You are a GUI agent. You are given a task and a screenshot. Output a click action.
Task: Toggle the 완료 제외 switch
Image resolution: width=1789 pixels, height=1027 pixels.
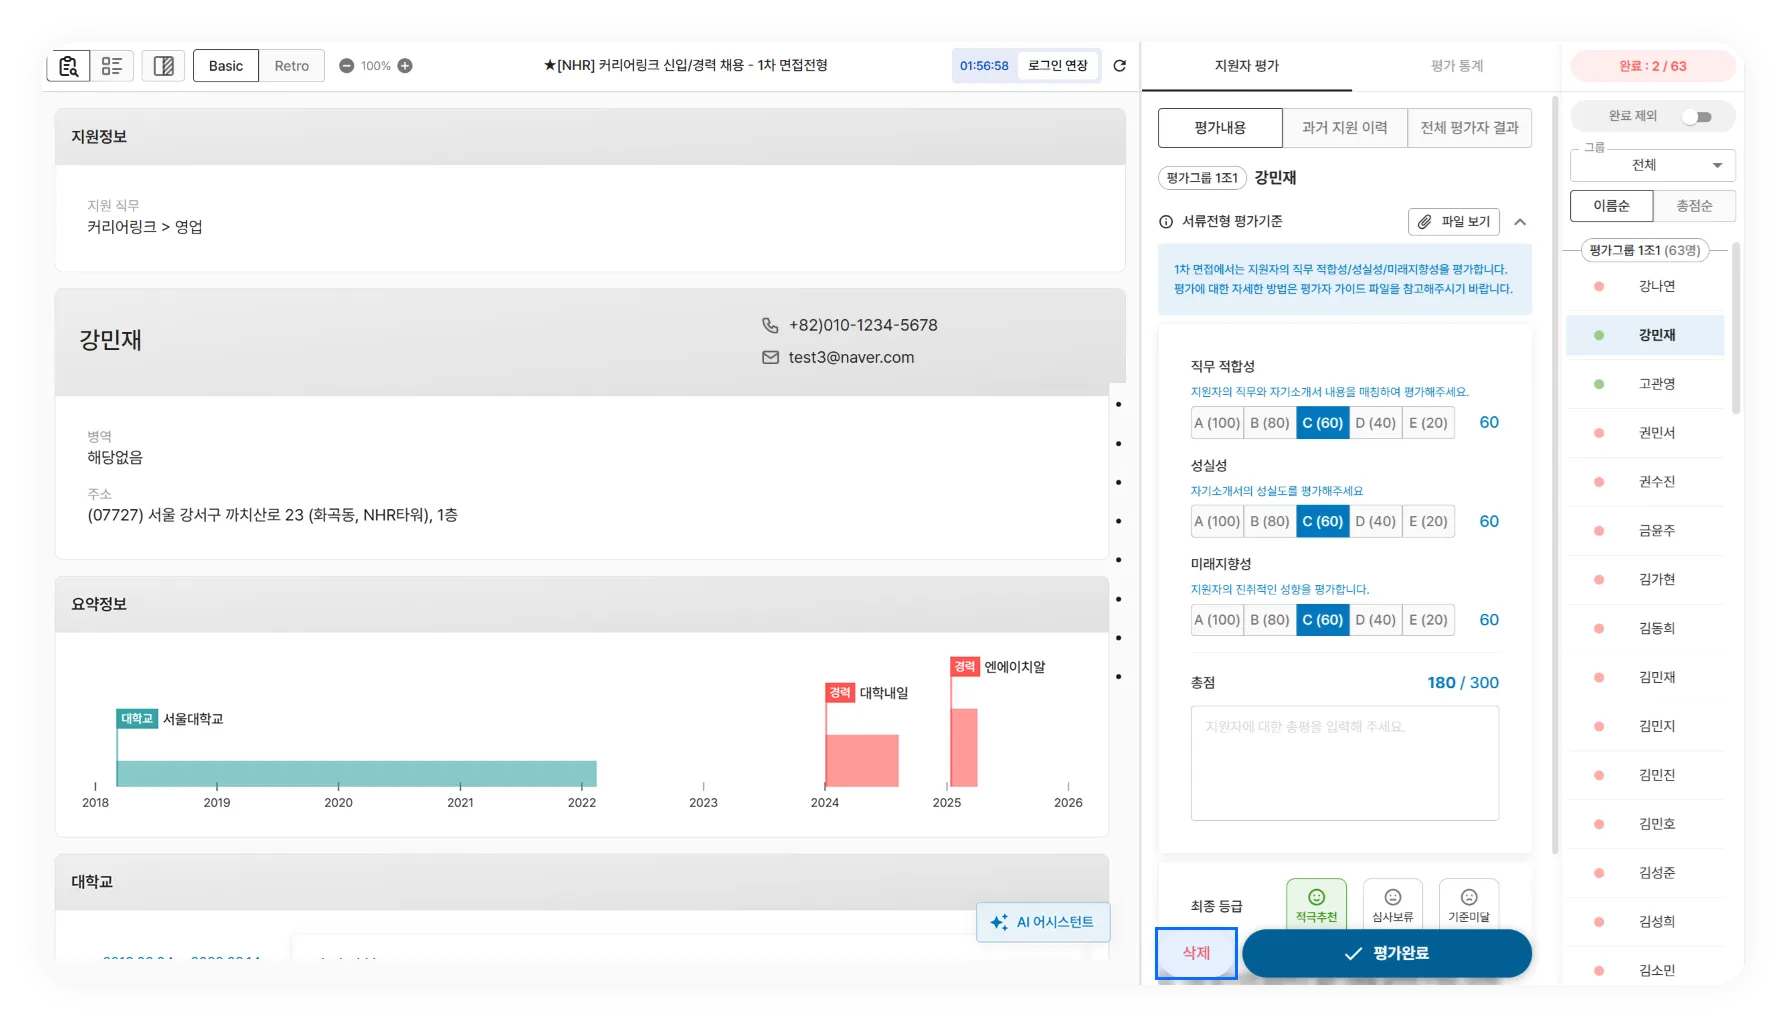pyautogui.click(x=1697, y=117)
